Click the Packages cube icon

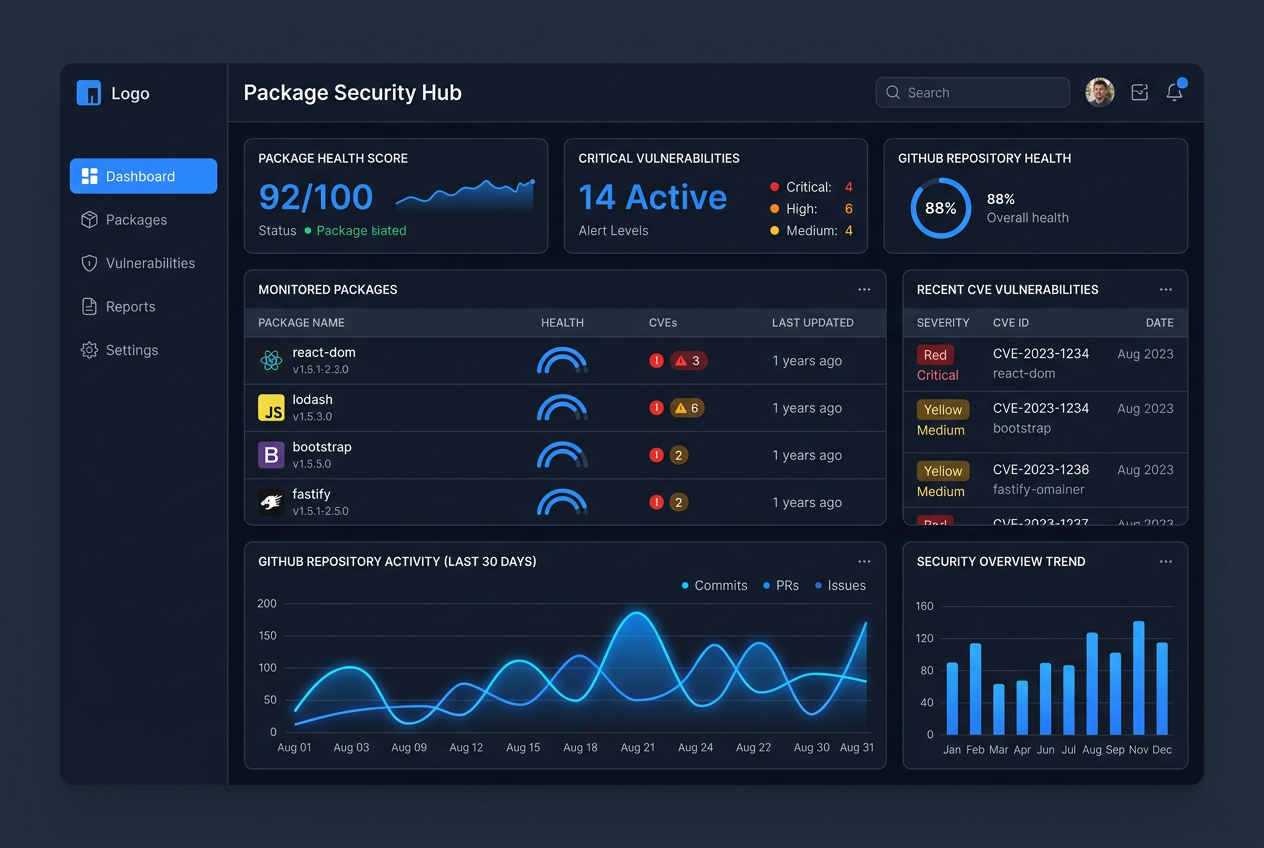89,220
